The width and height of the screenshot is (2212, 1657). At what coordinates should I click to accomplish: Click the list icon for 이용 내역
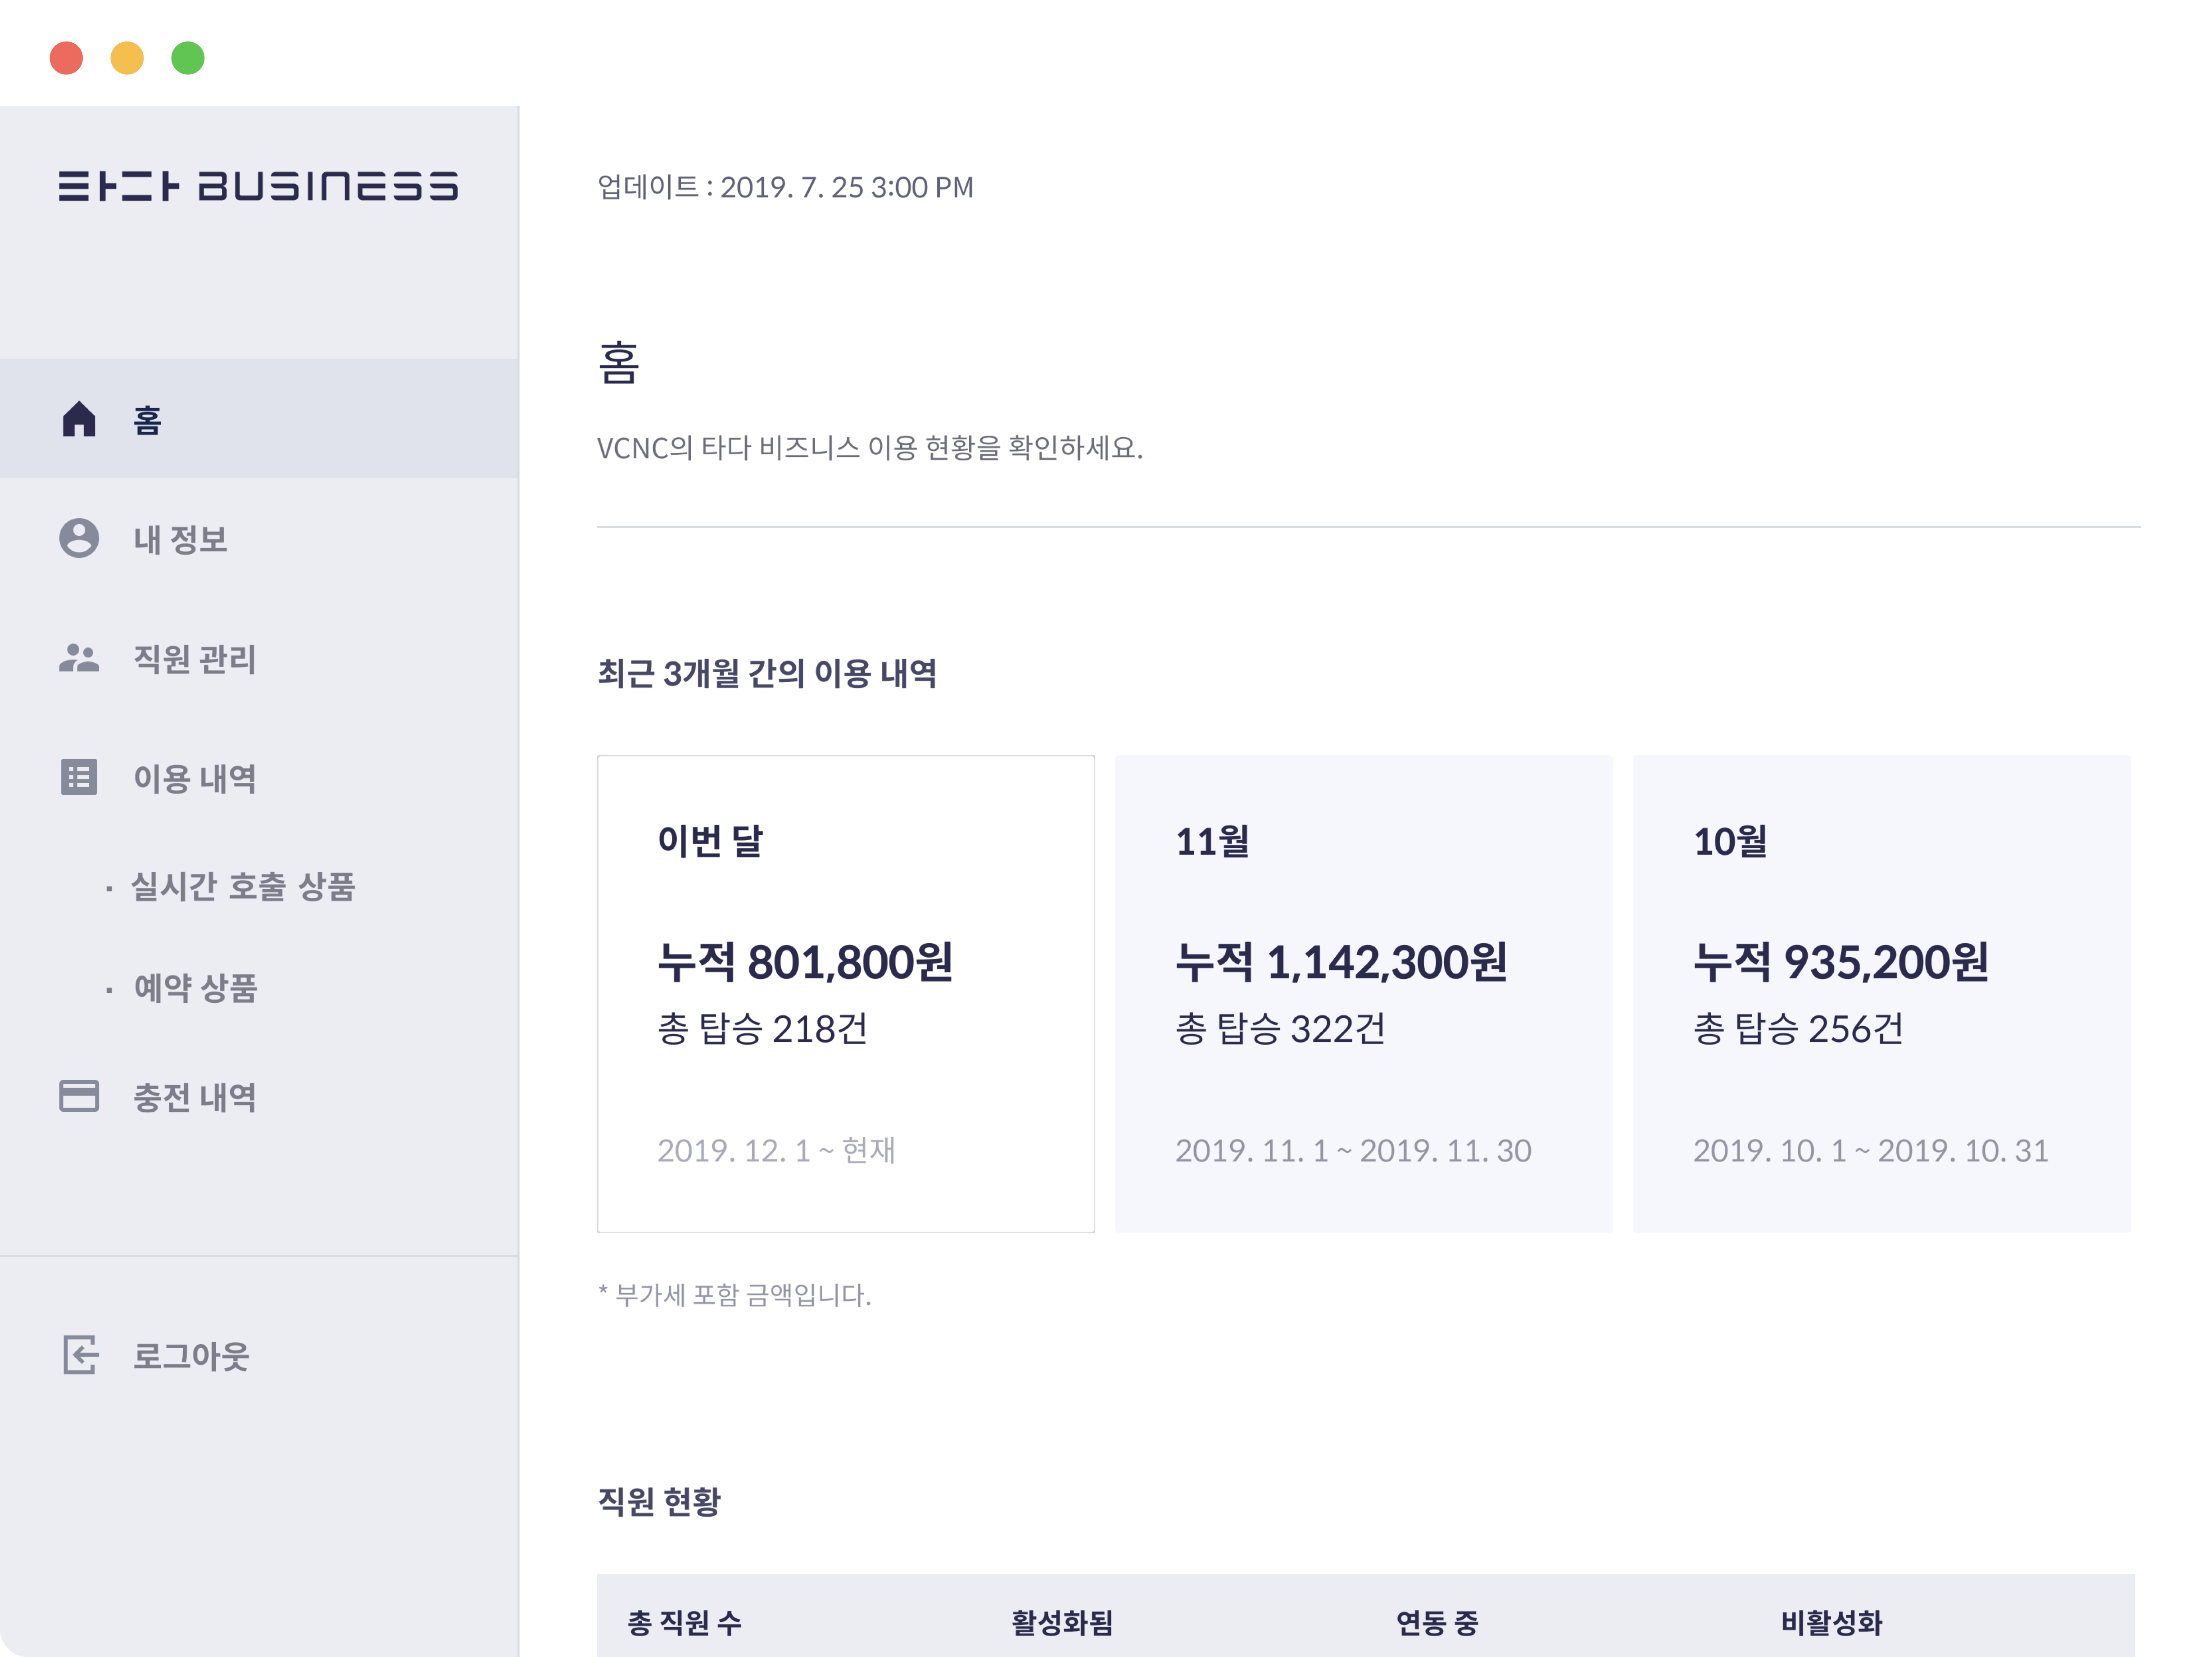pos(79,777)
